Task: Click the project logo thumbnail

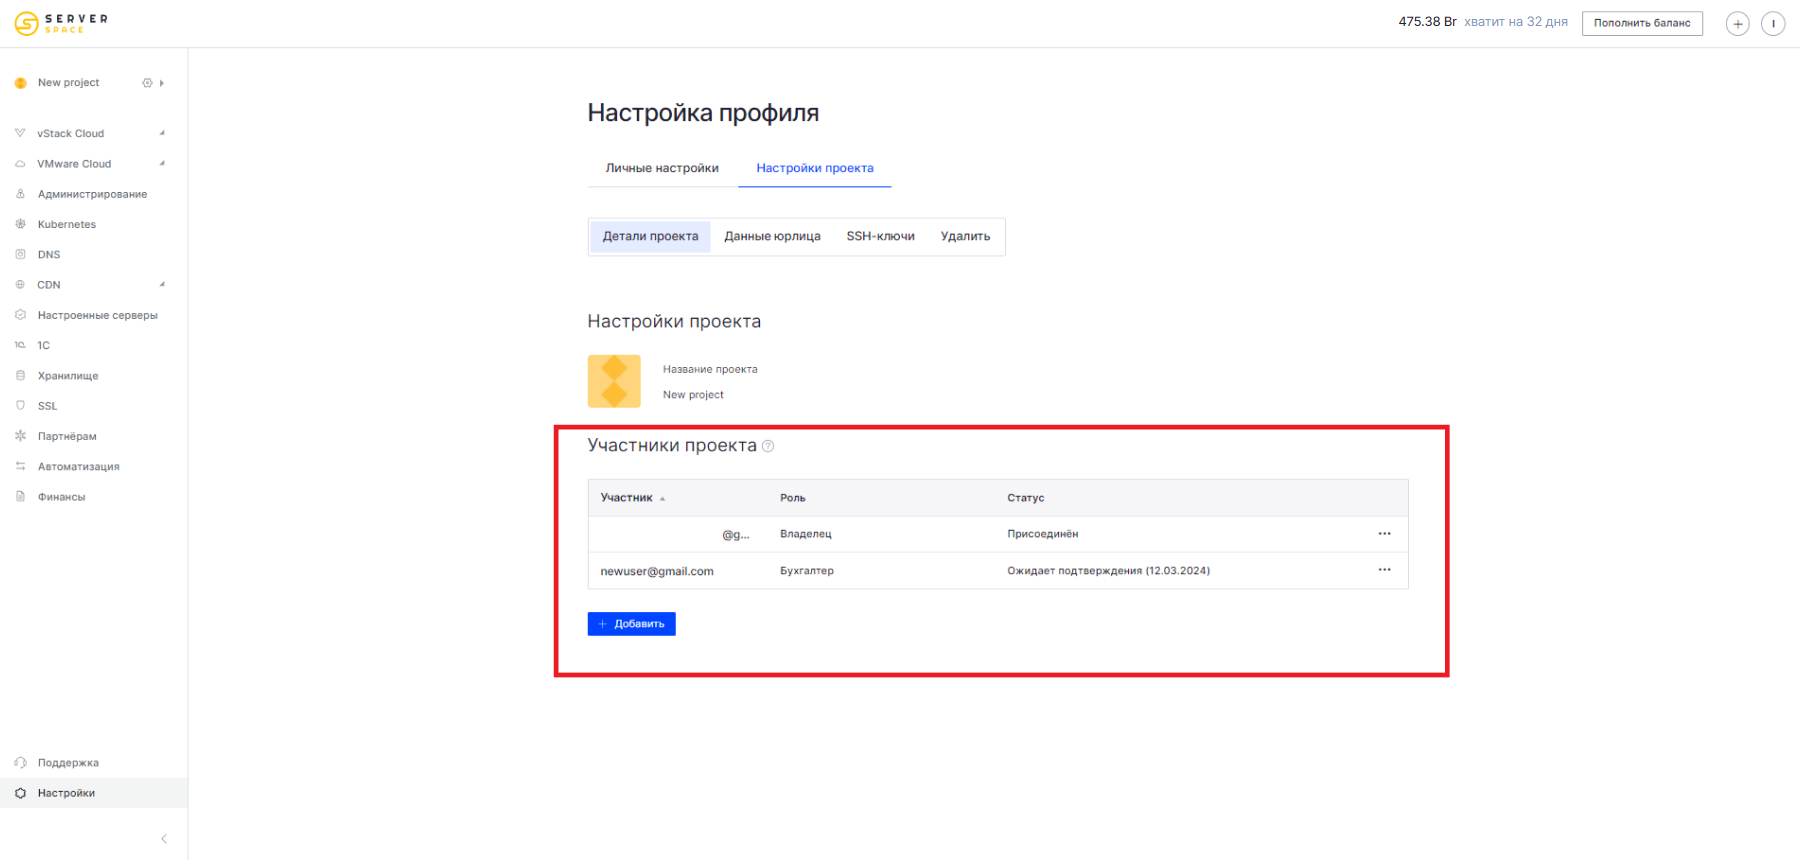Action: click(x=614, y=381)
